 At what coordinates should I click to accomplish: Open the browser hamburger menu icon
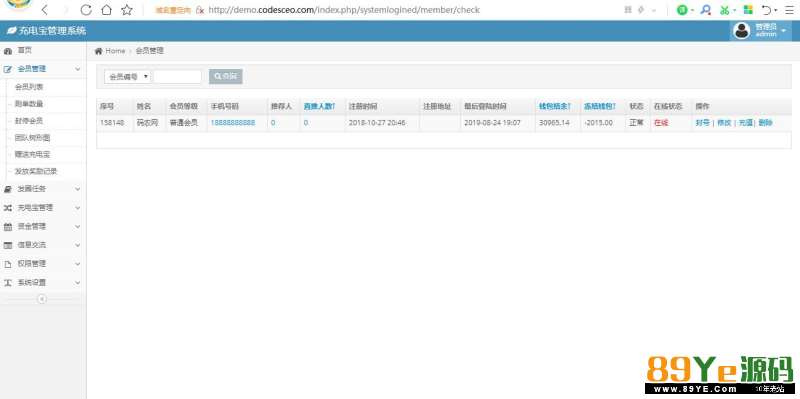pyautogui.click(x=789, y=10)
